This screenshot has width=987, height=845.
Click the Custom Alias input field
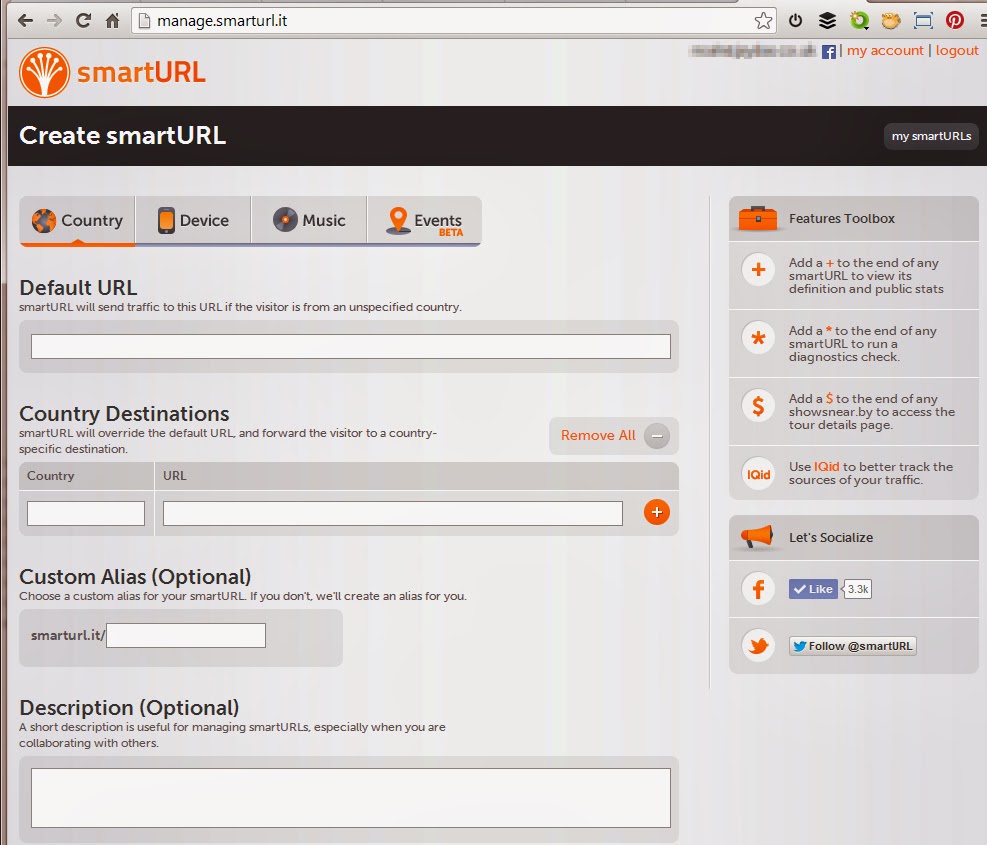(185, 635)
